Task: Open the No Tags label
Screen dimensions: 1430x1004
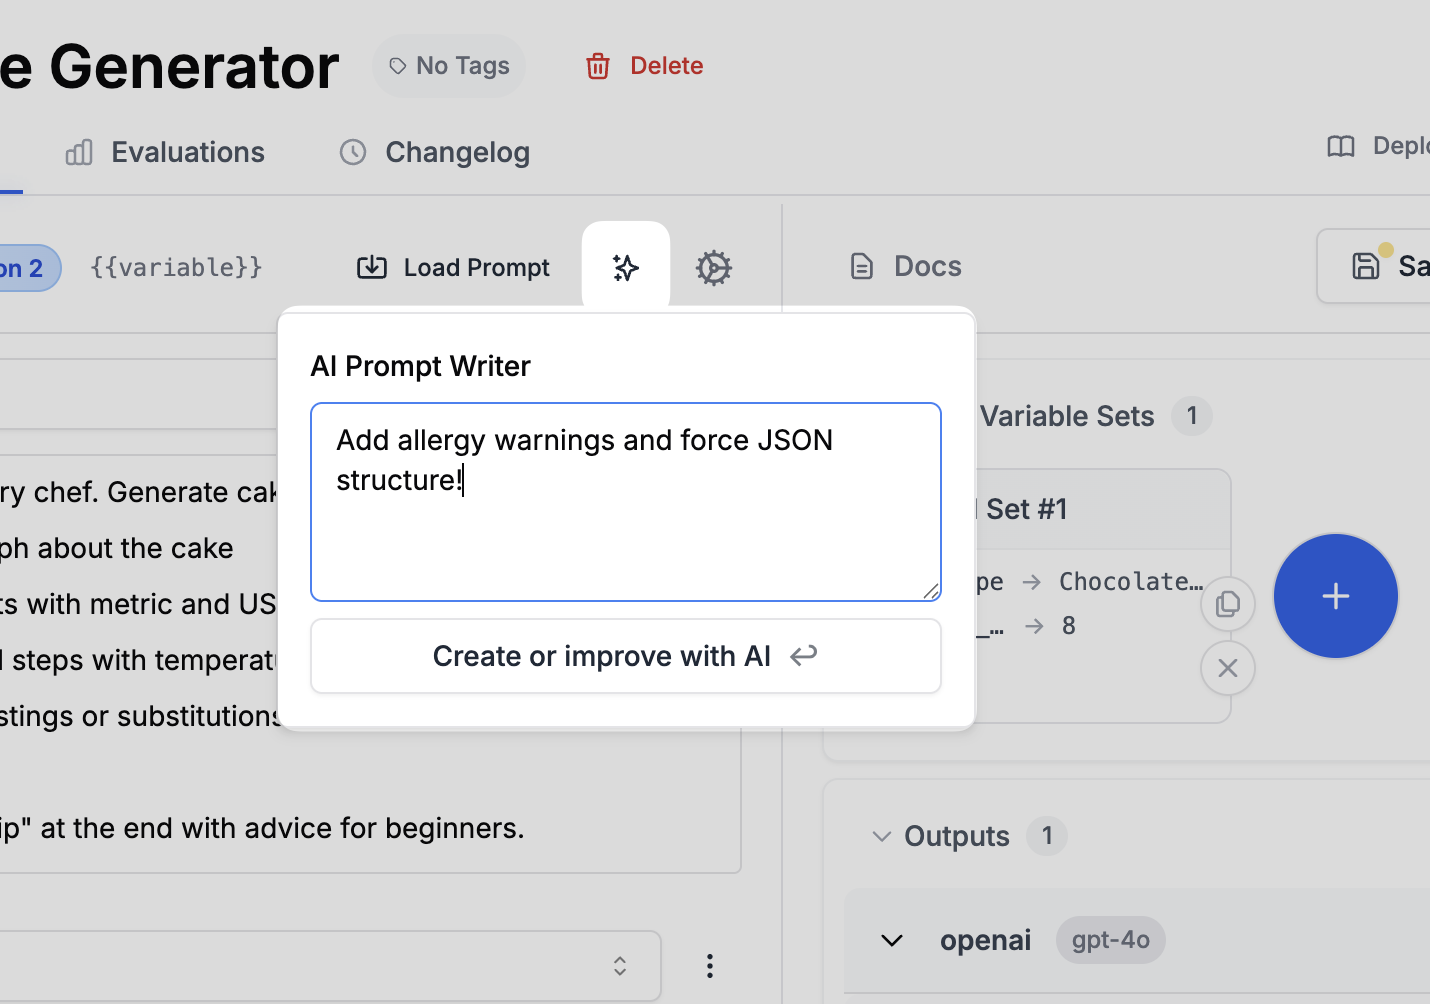Action: (448, 65)
